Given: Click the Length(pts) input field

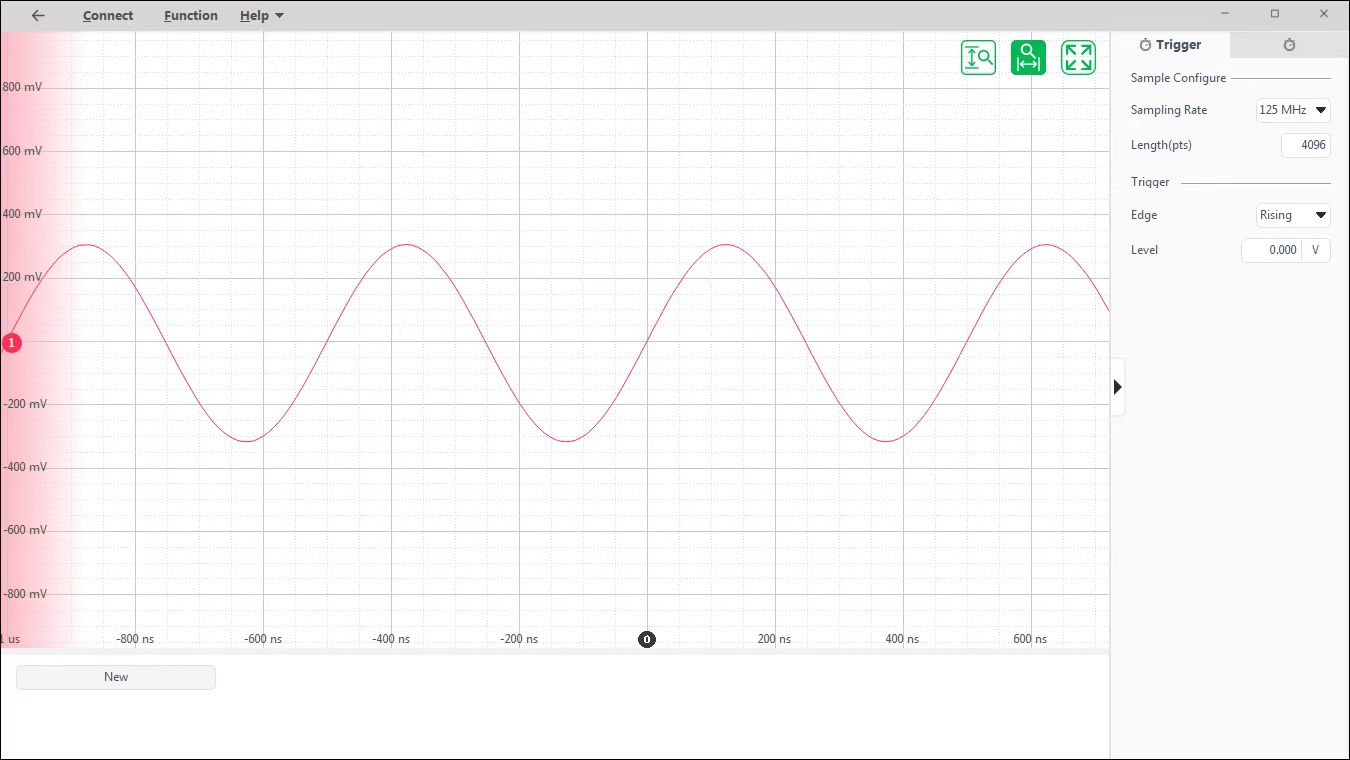Looking at the screenshot, I should 1305,145.
